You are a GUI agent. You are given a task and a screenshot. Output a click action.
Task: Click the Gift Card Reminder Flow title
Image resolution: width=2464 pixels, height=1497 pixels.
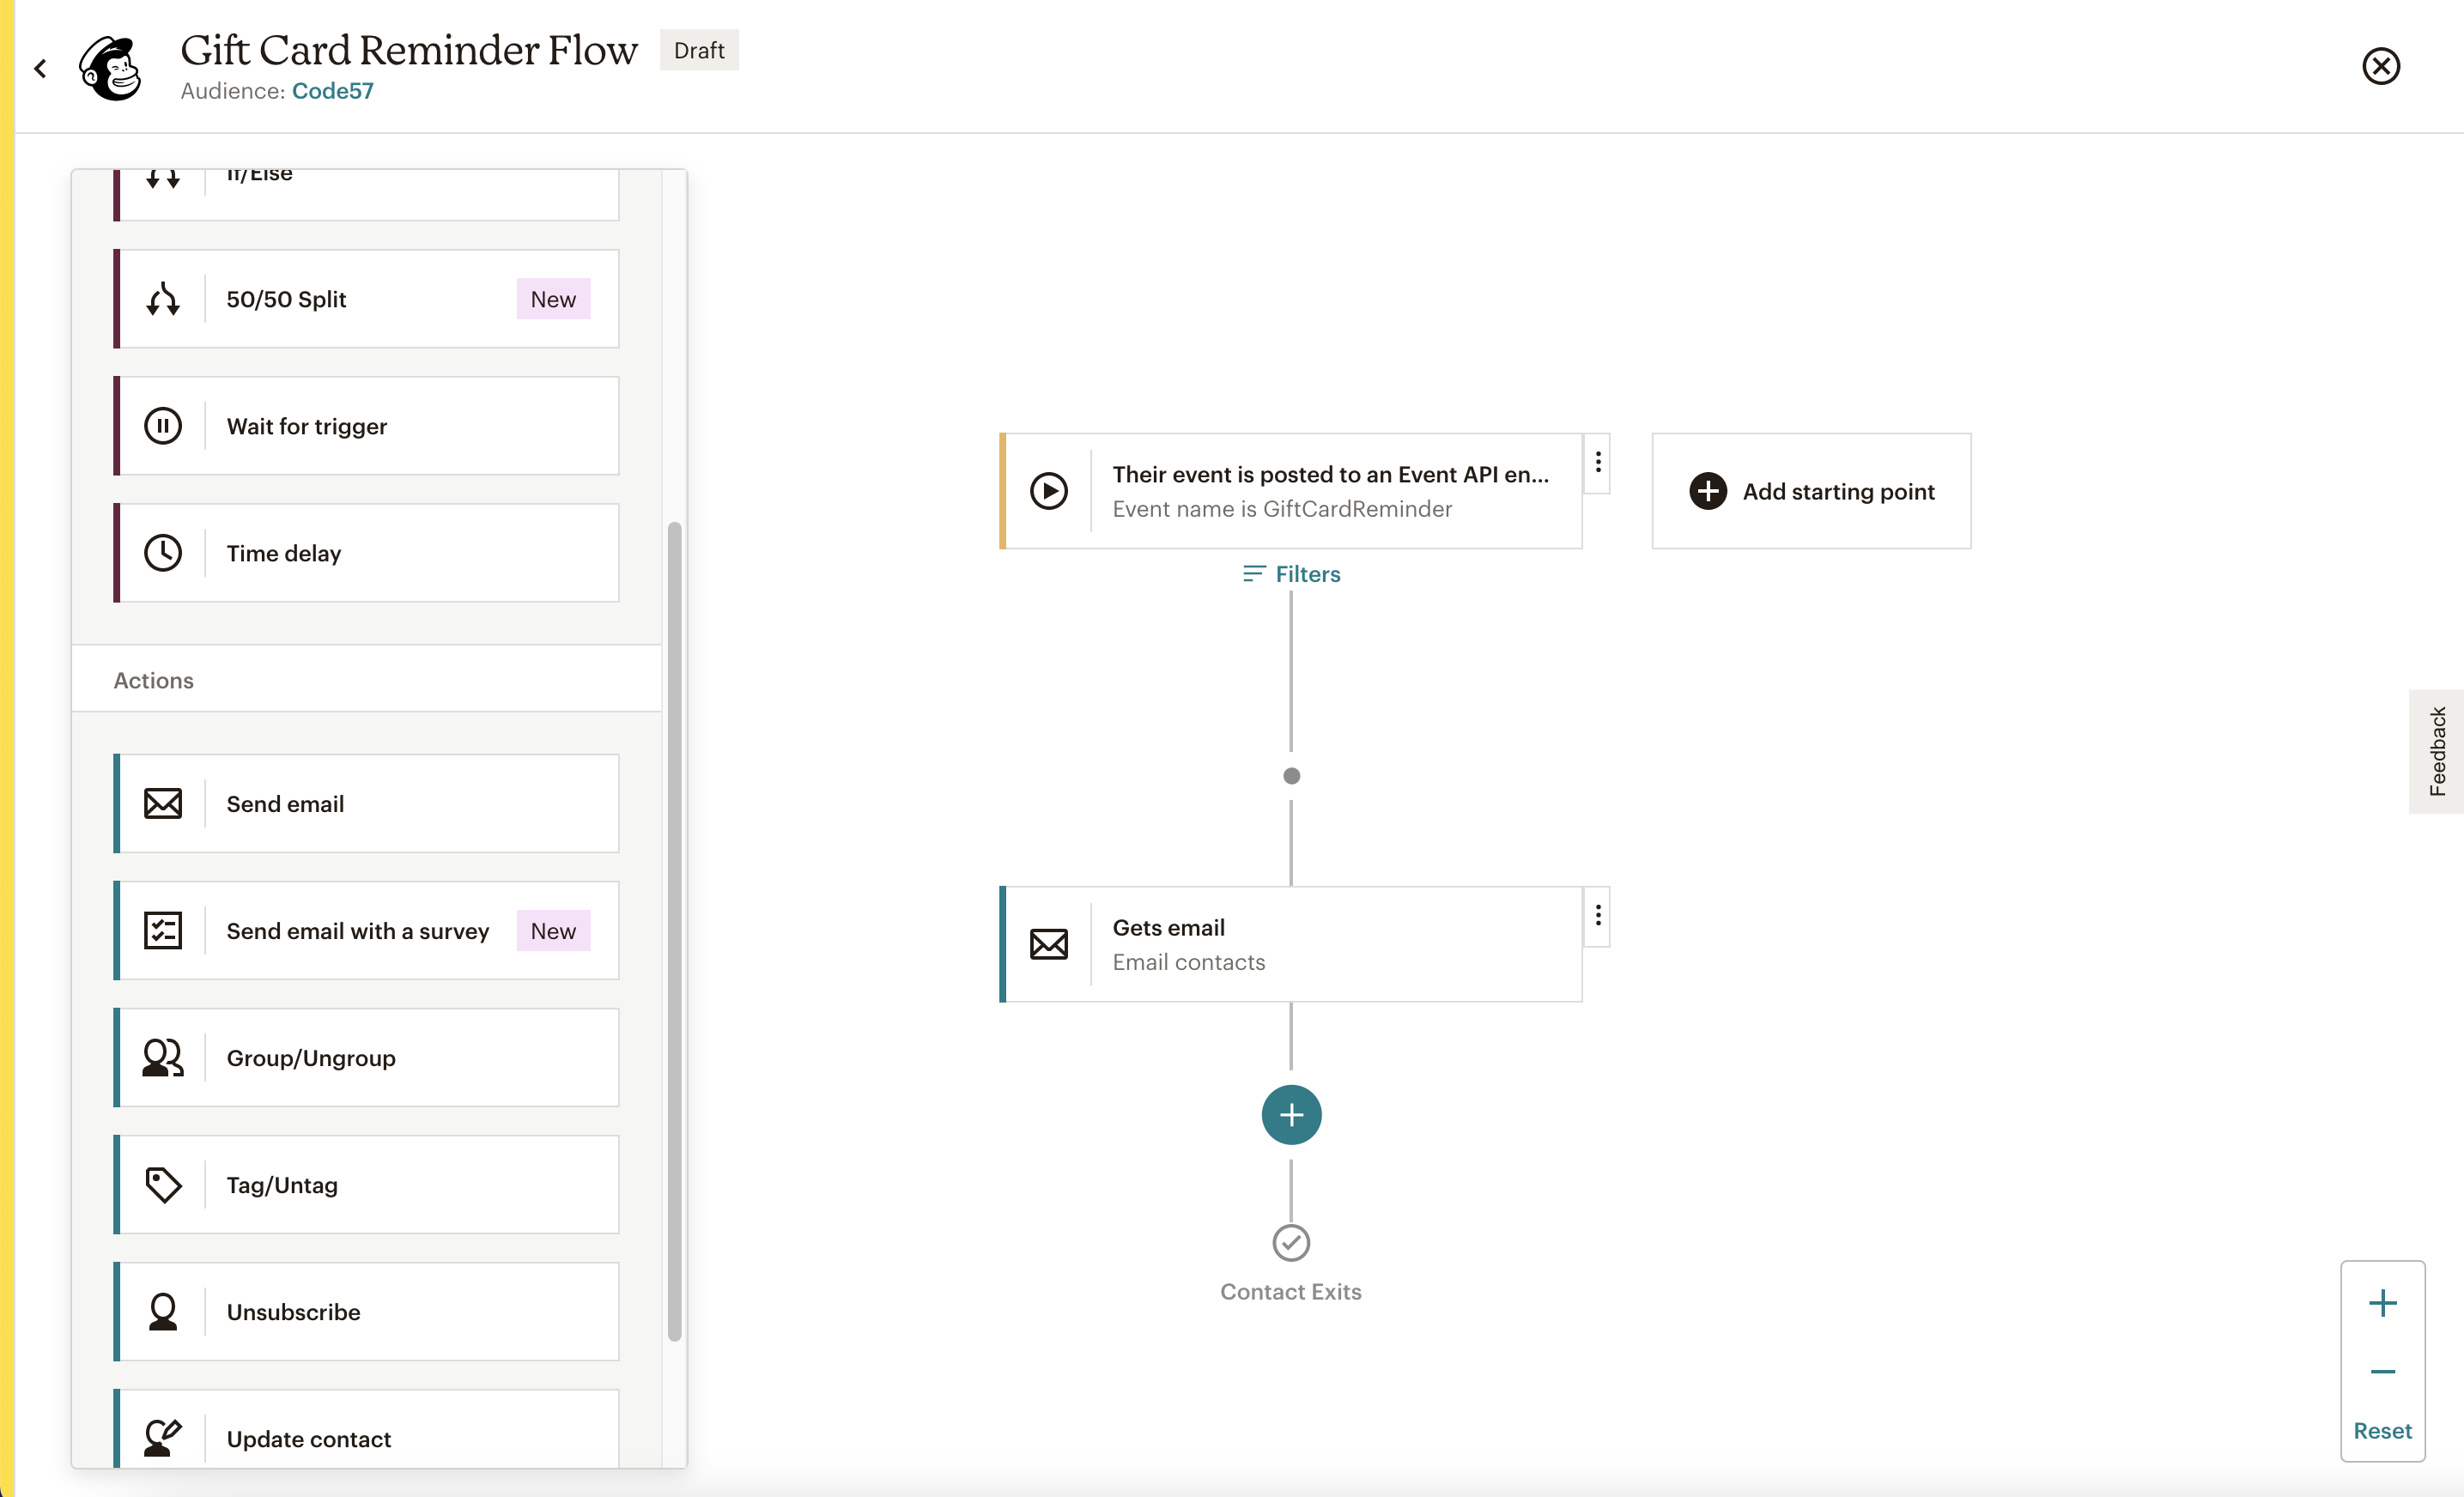pos(409,50)
